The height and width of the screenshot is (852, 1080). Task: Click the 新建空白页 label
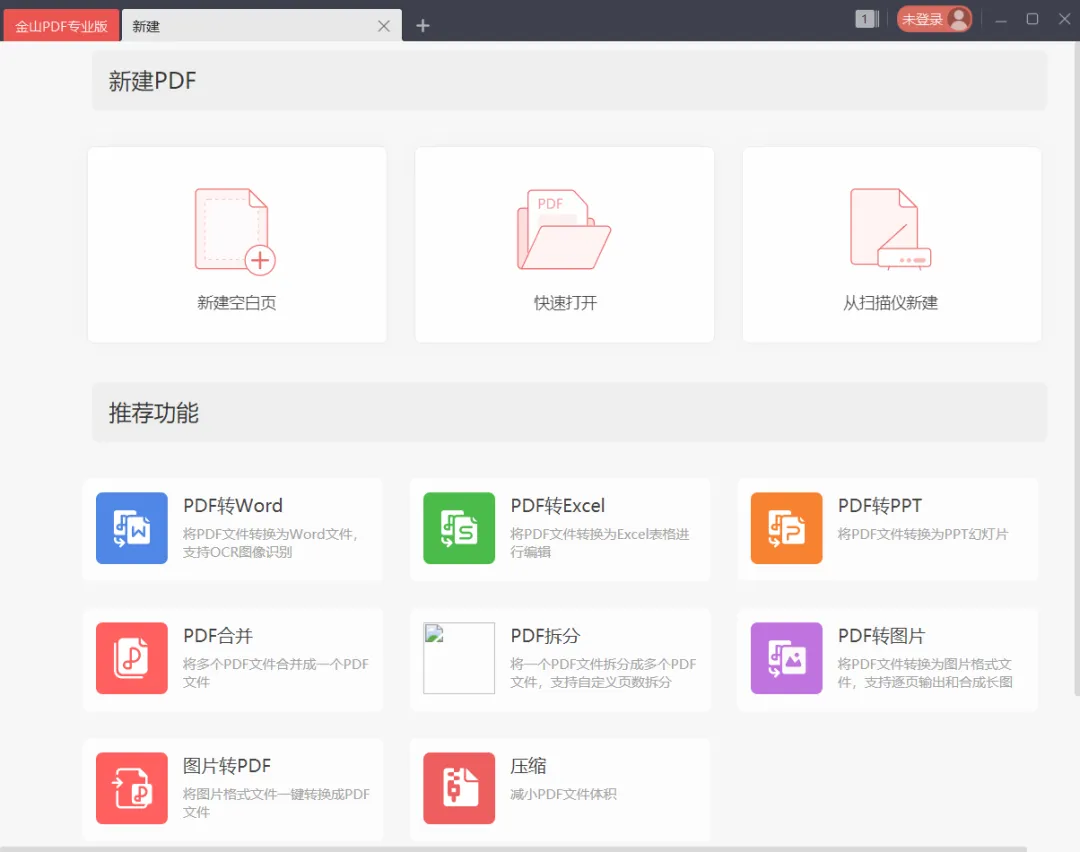(x=236, y=302)
